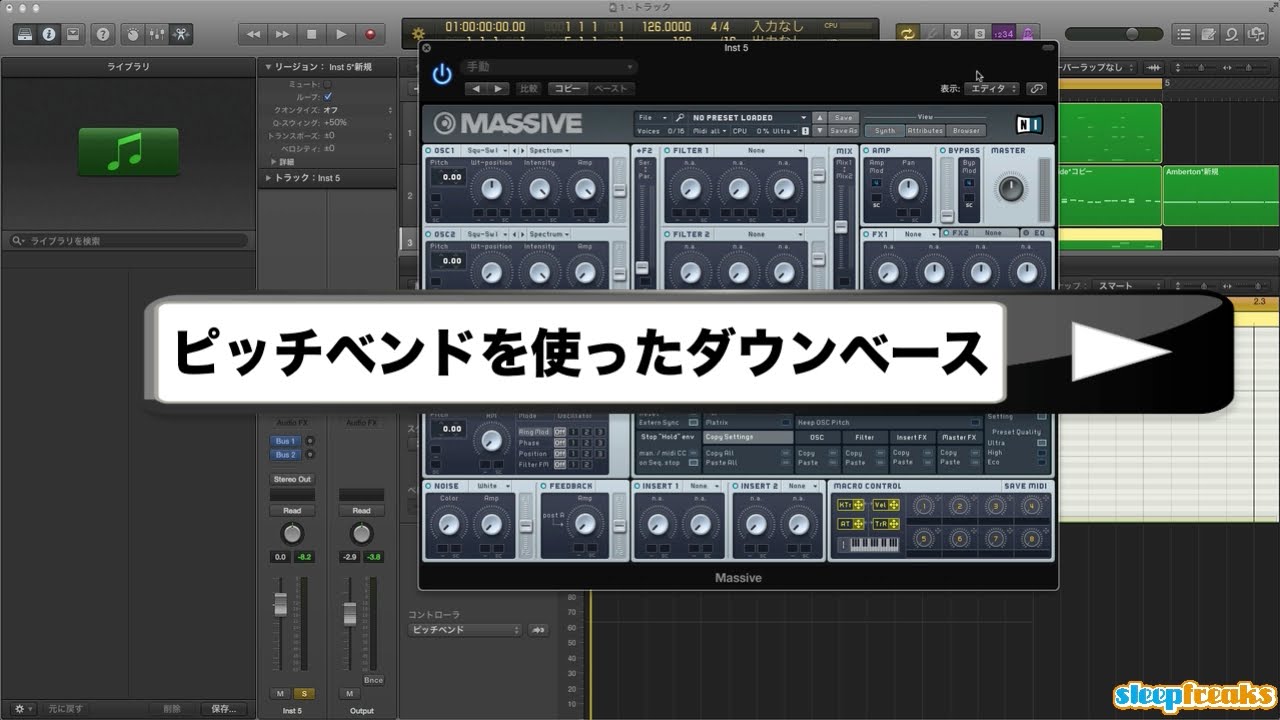
Task: Open OSC1 Spectrum mode dropdown
Action: tap(547, 150)
